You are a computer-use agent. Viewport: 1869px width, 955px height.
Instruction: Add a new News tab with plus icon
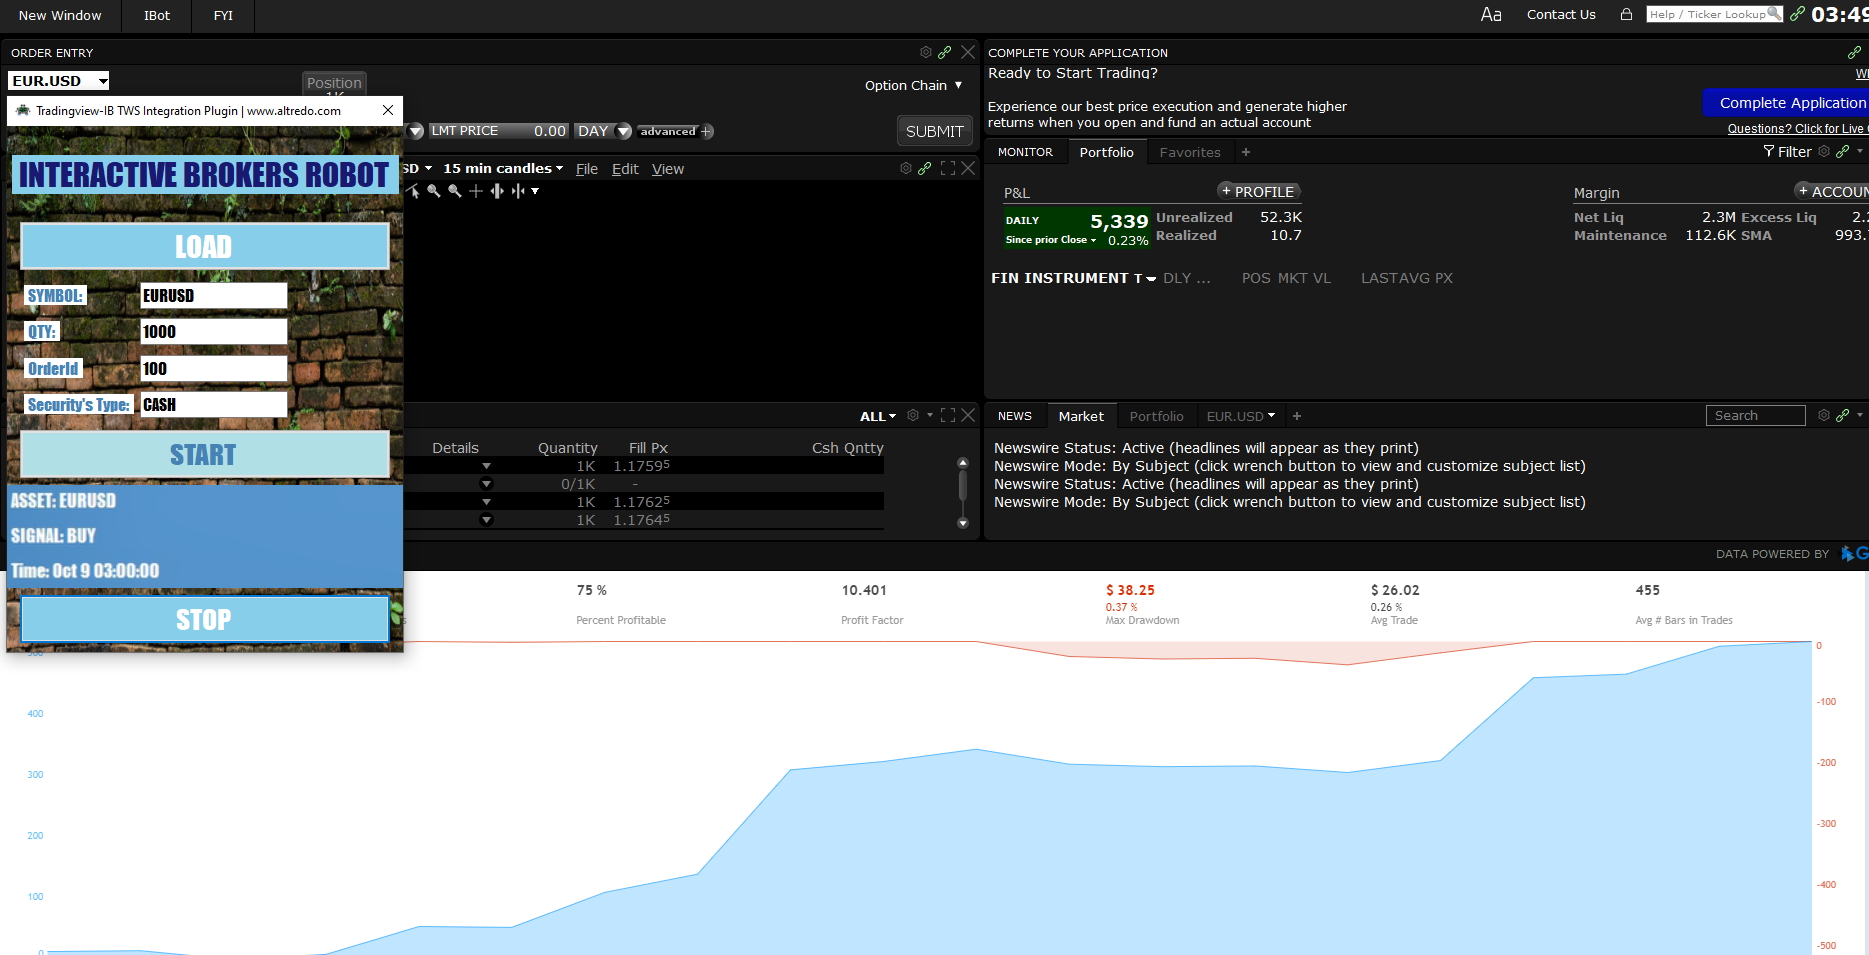[x=1297, y=416]
